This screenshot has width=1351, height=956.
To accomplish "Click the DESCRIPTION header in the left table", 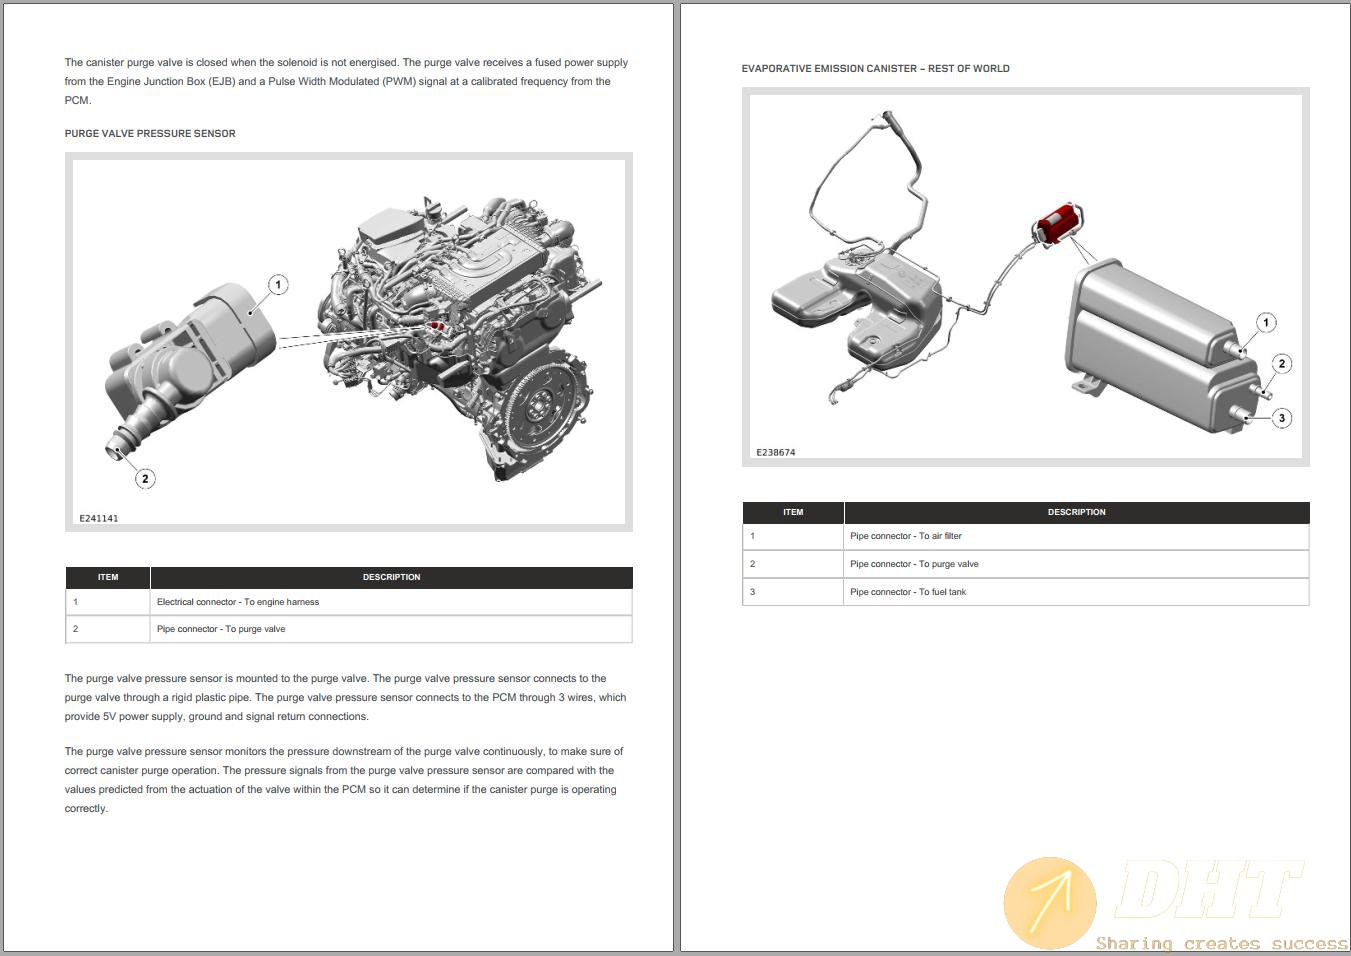I will 391,577.
